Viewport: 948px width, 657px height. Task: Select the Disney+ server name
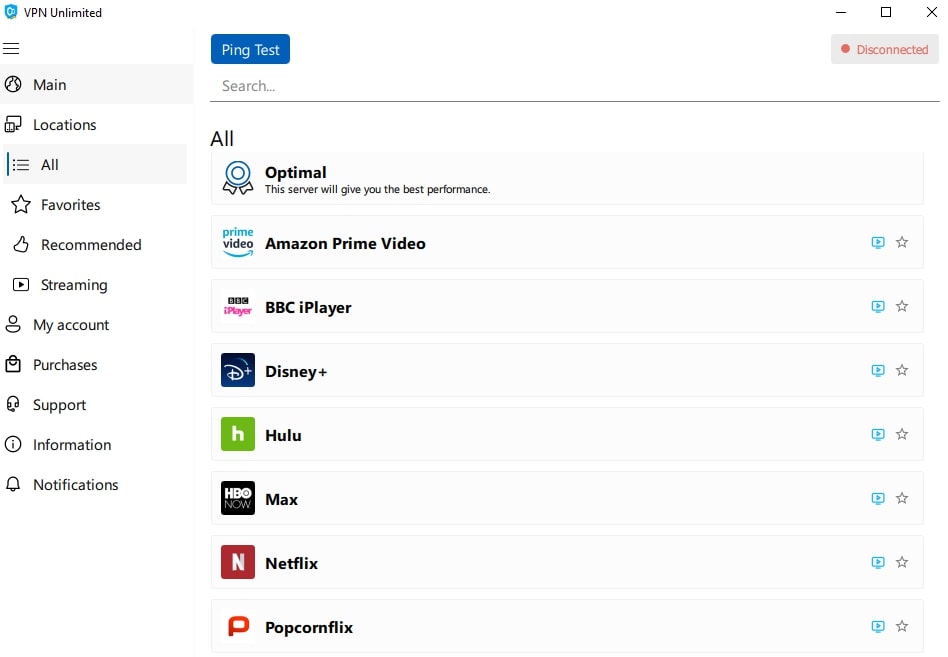(x=296, y=371)
